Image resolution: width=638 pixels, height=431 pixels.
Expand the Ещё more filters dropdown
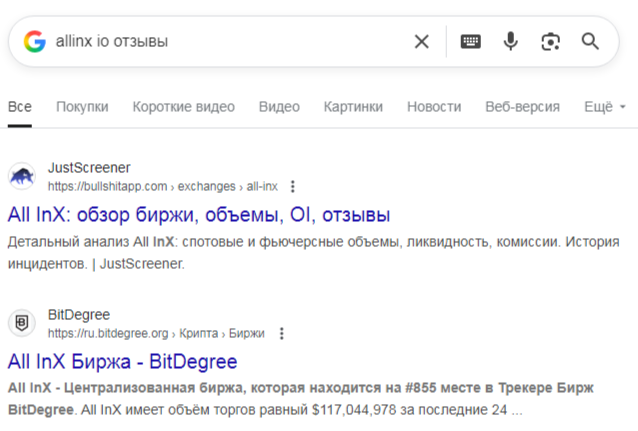(x=604, y=107)
